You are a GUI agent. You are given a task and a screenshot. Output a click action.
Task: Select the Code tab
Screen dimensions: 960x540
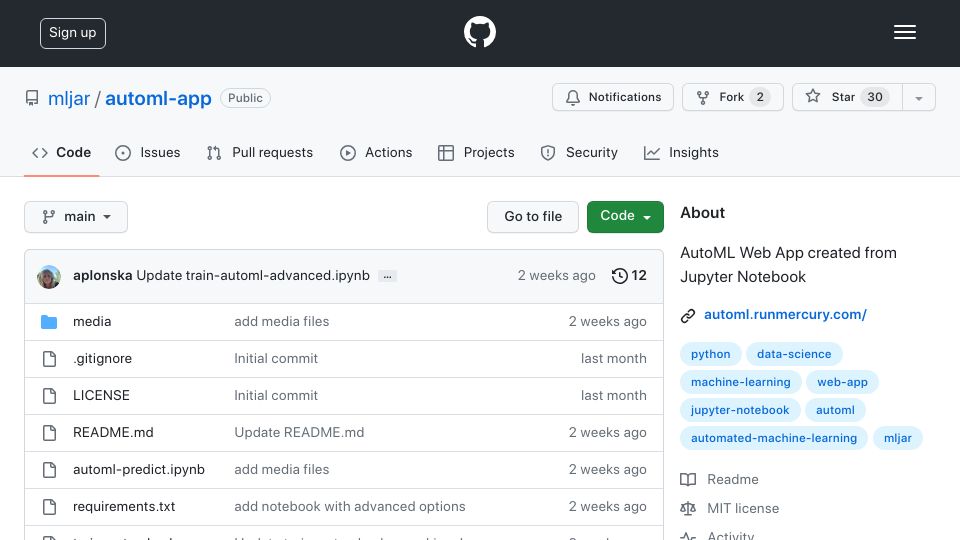(62, 152)
